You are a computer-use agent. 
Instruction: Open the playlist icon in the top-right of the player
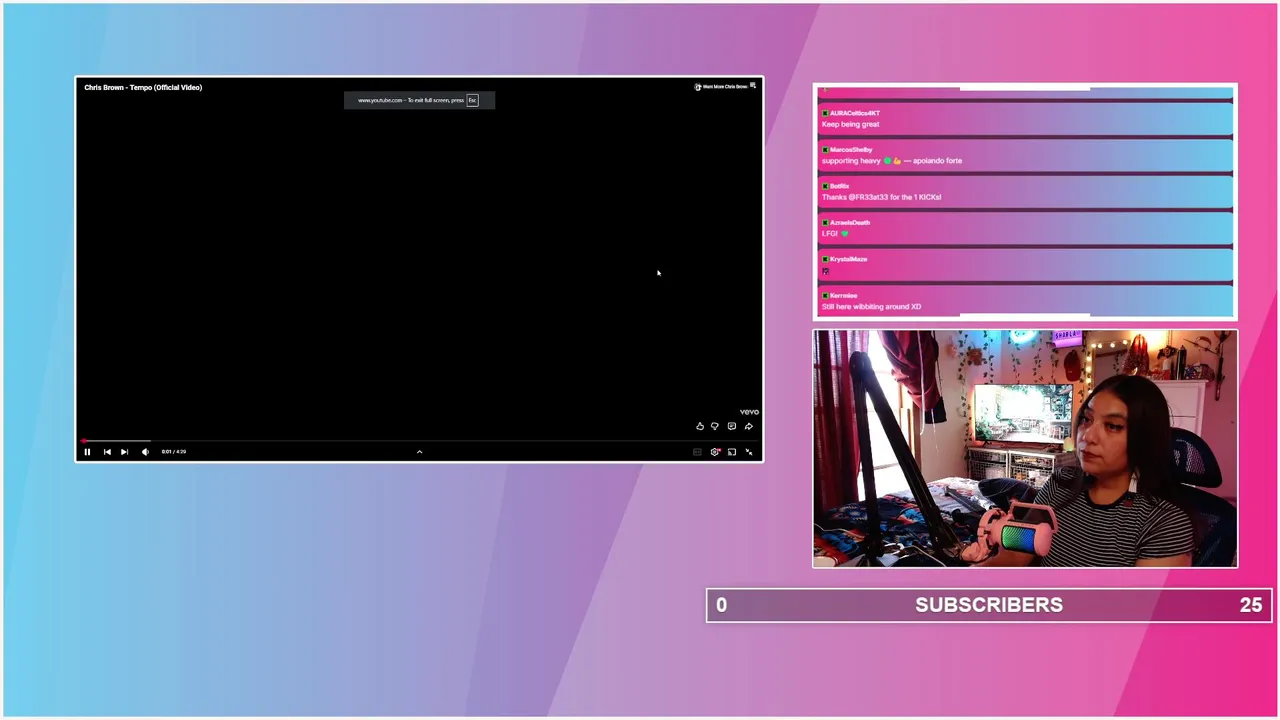coord(753,87)
